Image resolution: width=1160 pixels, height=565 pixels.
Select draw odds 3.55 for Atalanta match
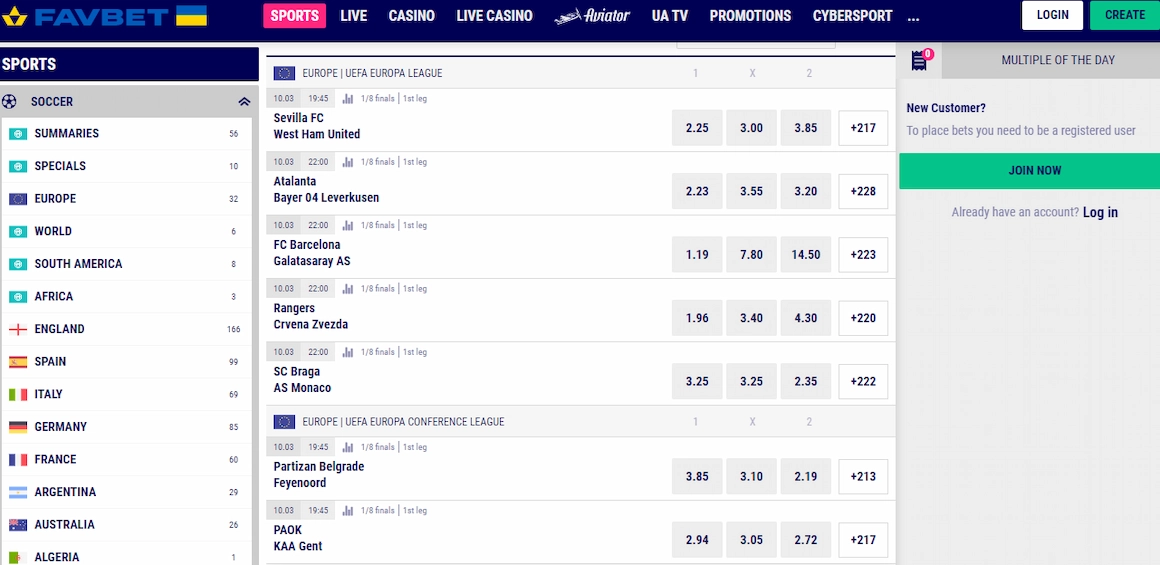click(751, 191)
